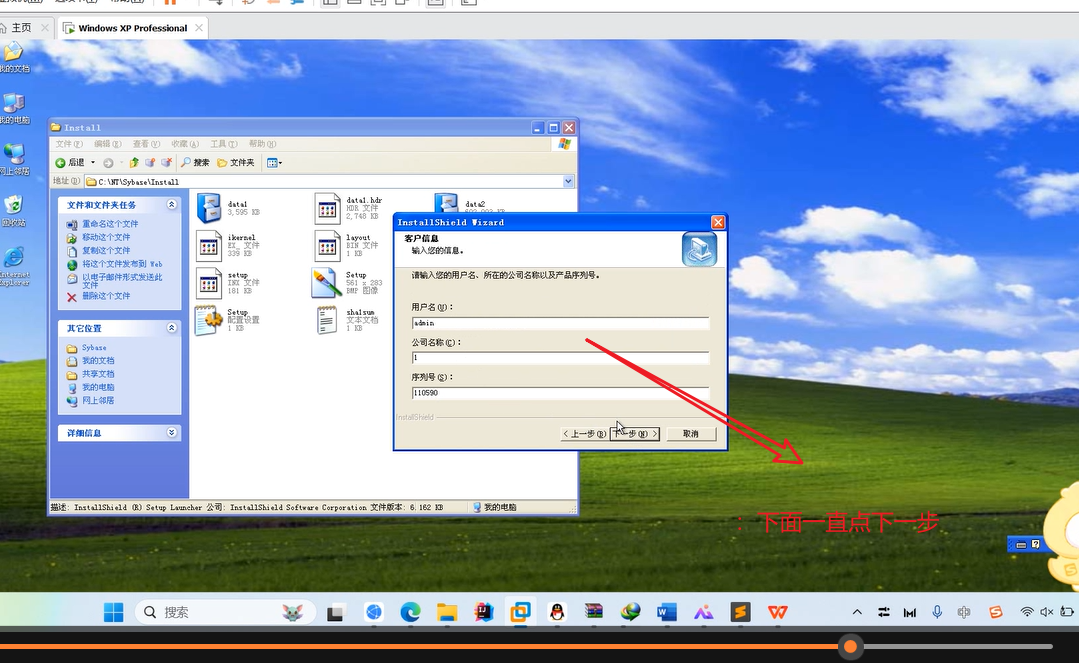This screenshot has width=1079, height=663.
Task: Expand the 详细信息 panel
Action: pyautogui.click(x=171, y=432)
